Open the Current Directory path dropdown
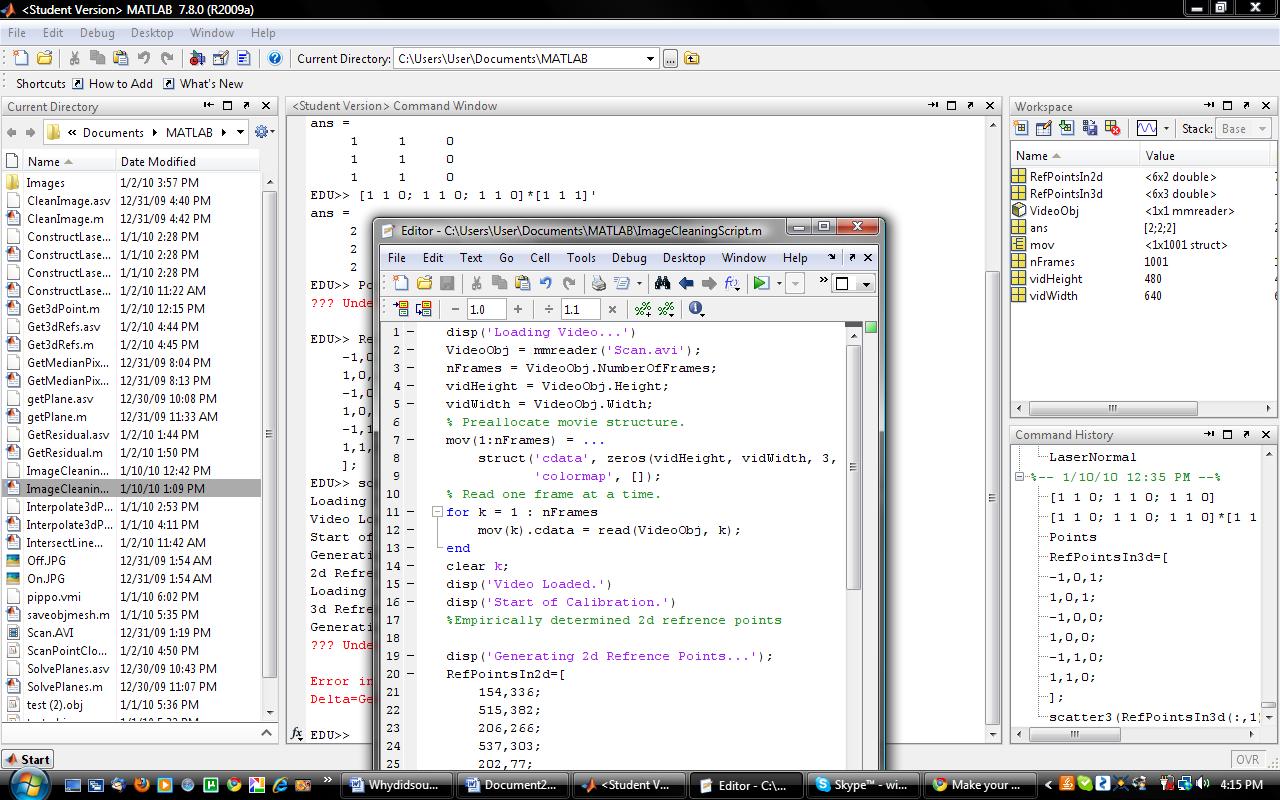Viewport: 1280px width, 800px height. coord(650,59)
